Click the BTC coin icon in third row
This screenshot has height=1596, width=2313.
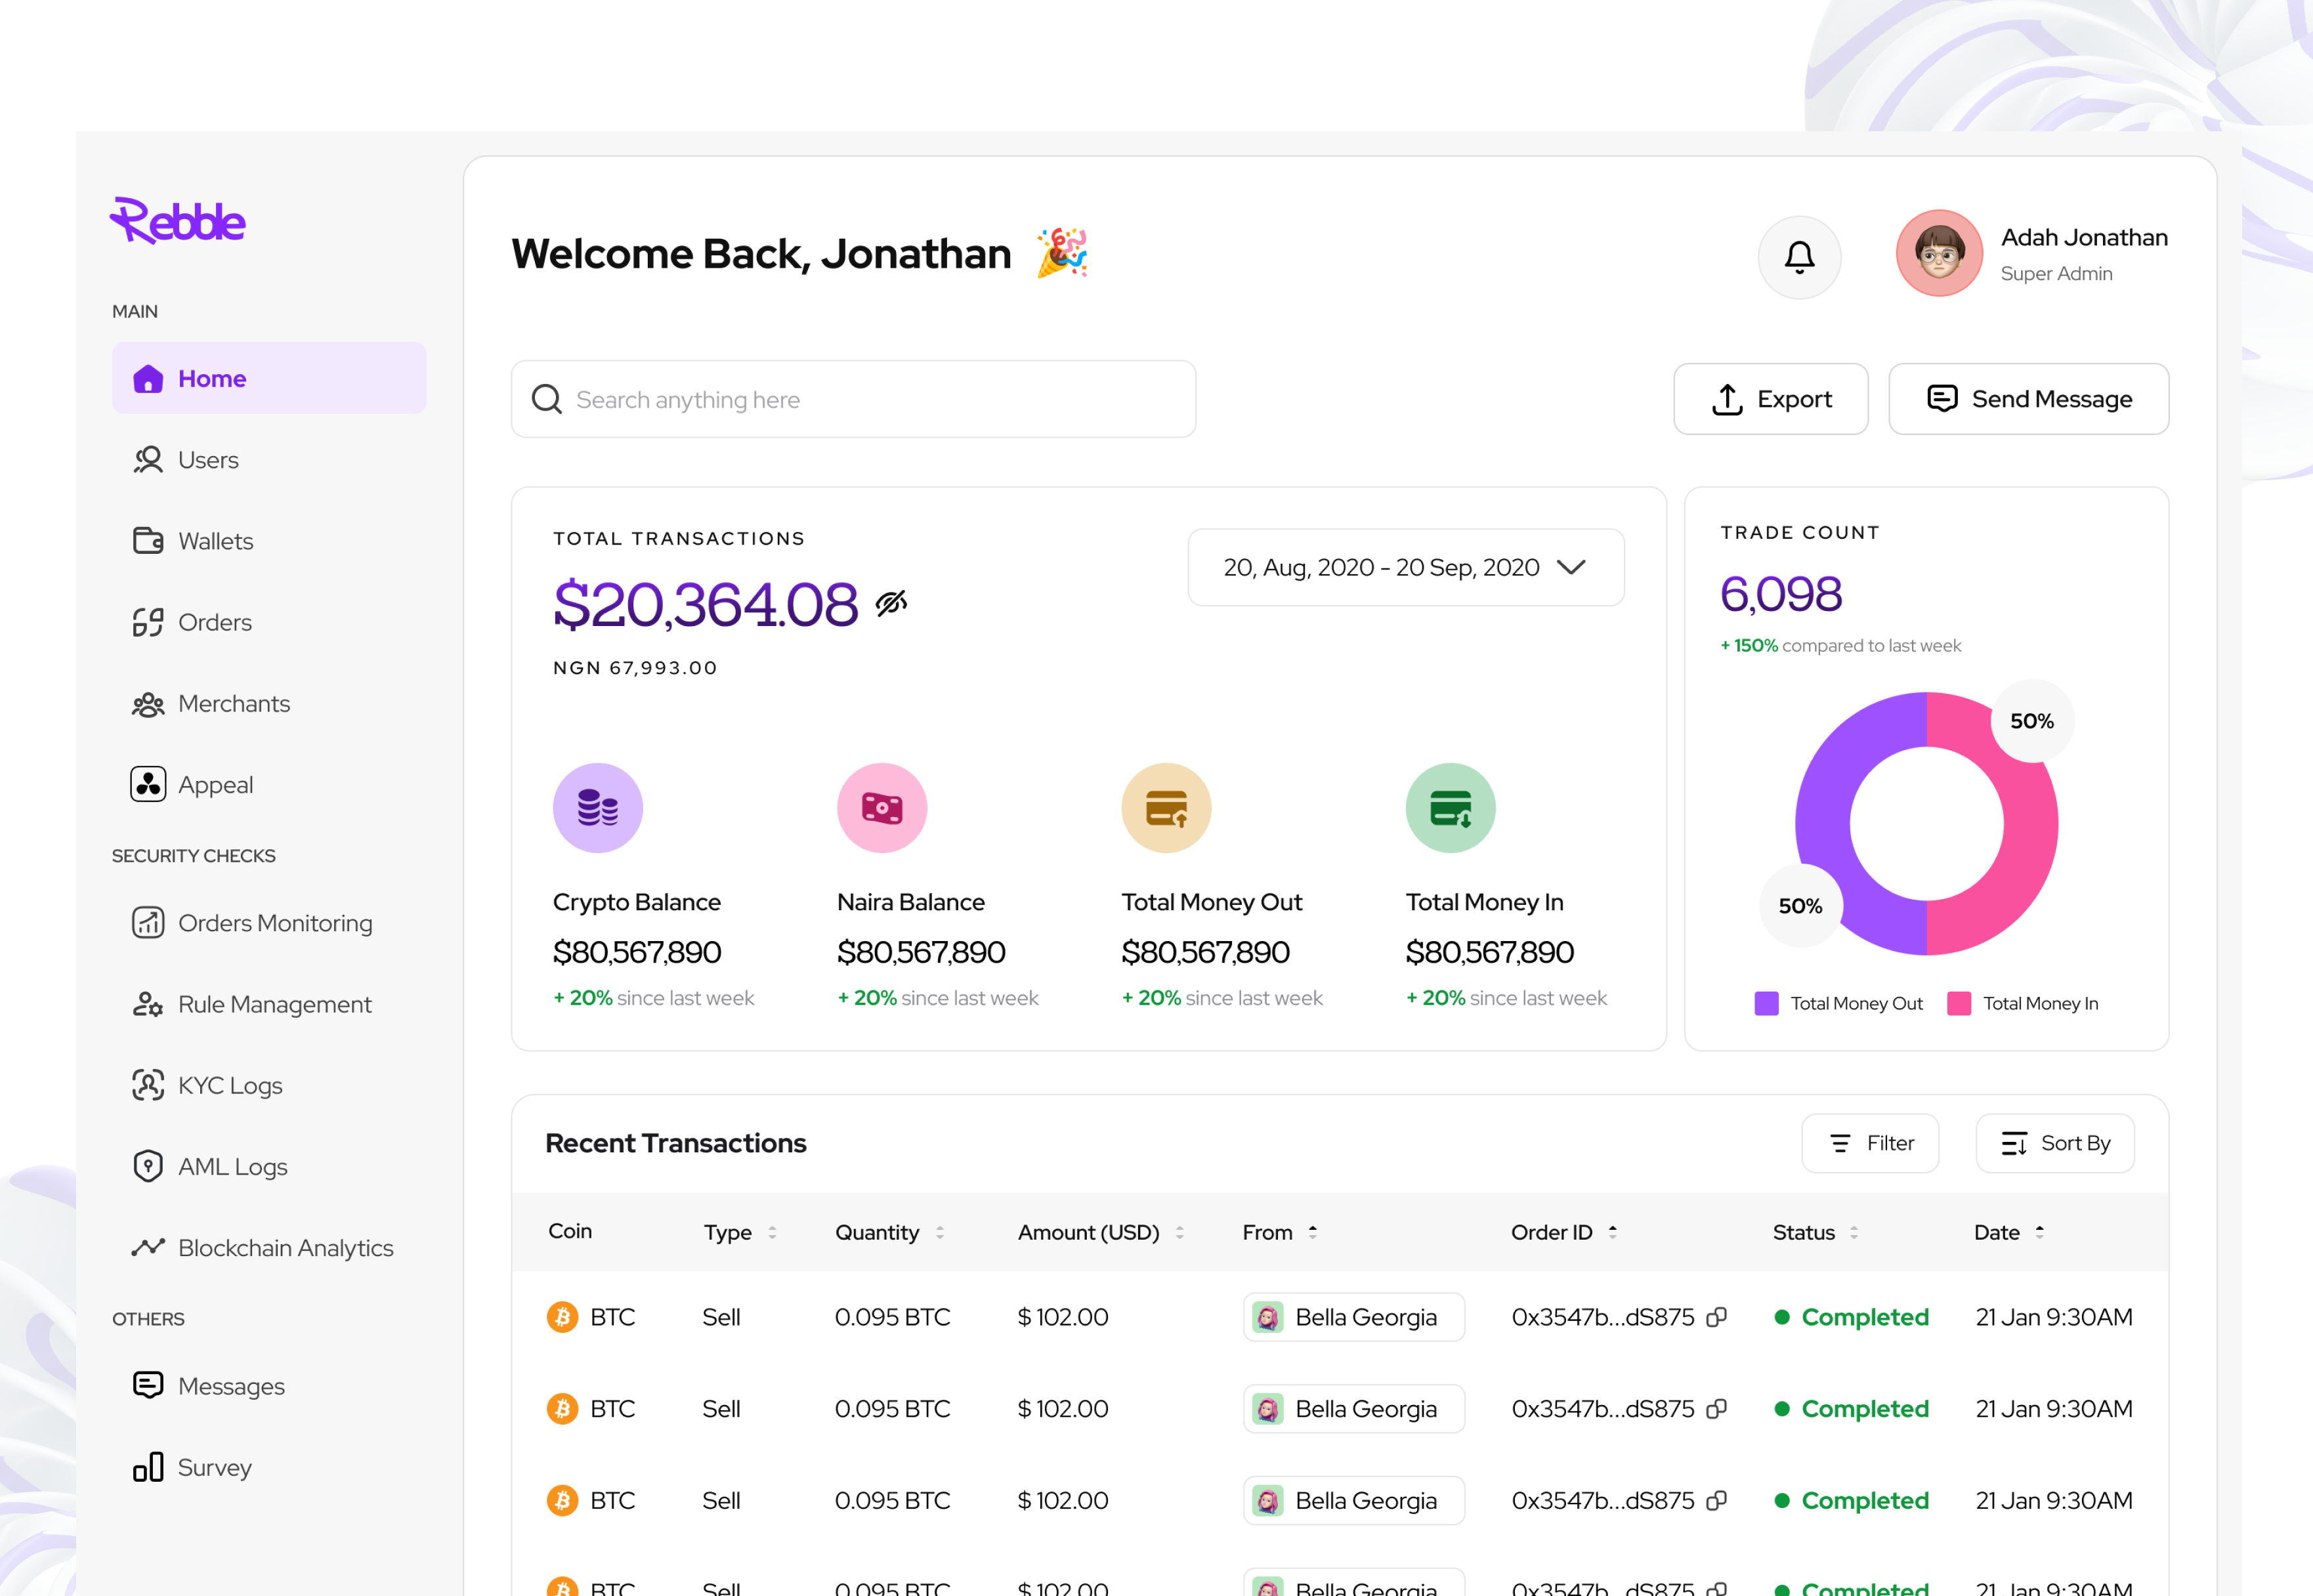[x=562, y=1500]
